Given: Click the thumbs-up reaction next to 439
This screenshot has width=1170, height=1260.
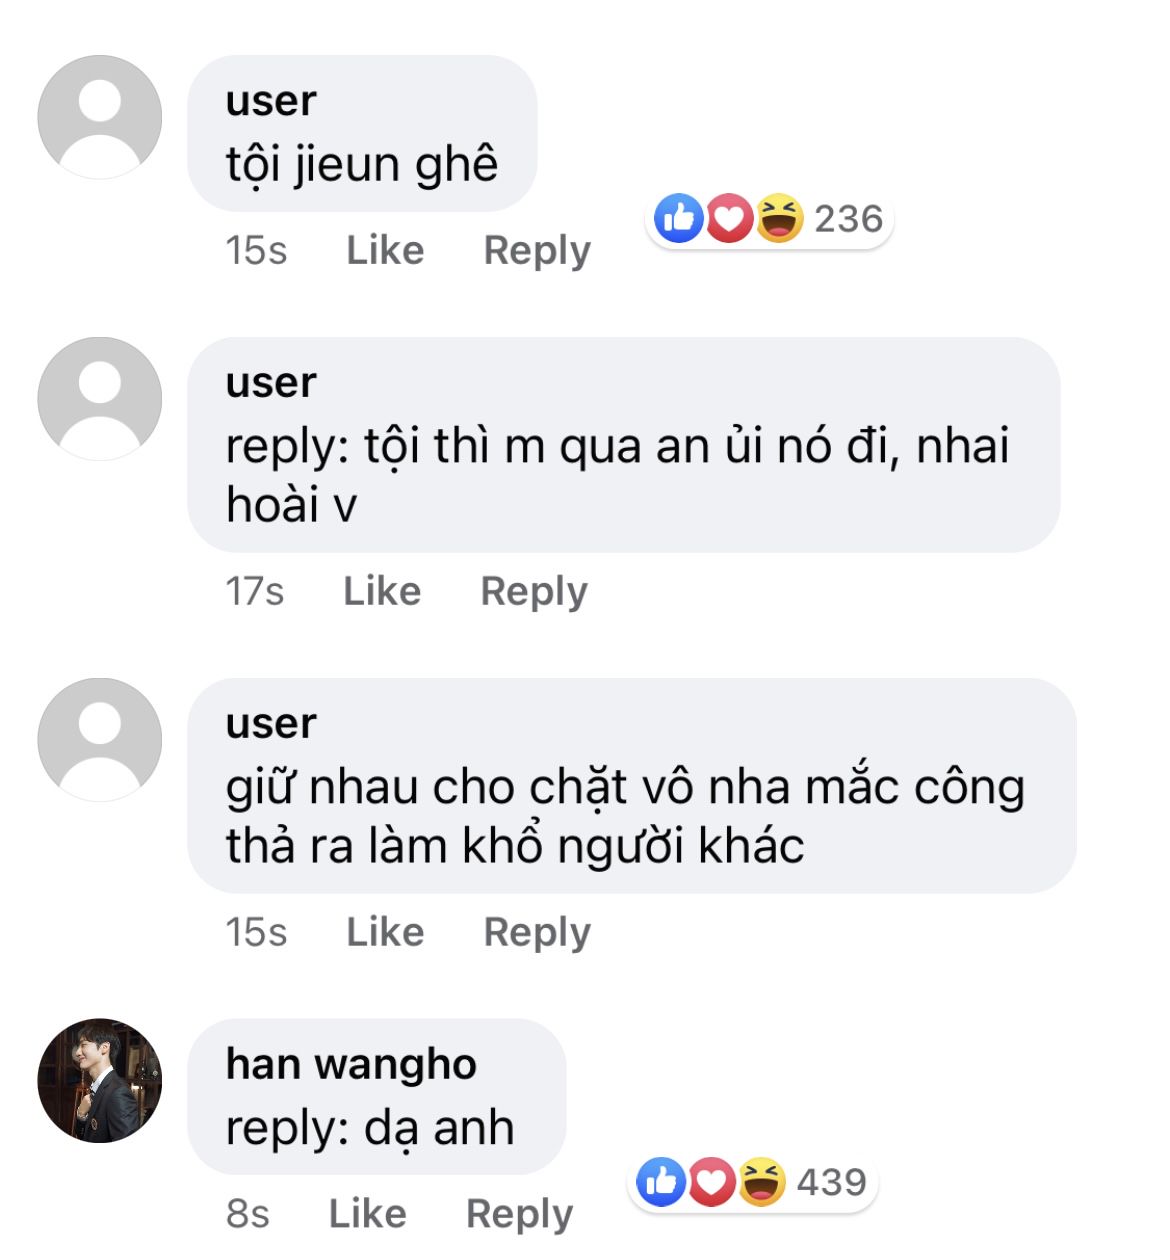Looking at the screenshot, I should pos(662,1182).
